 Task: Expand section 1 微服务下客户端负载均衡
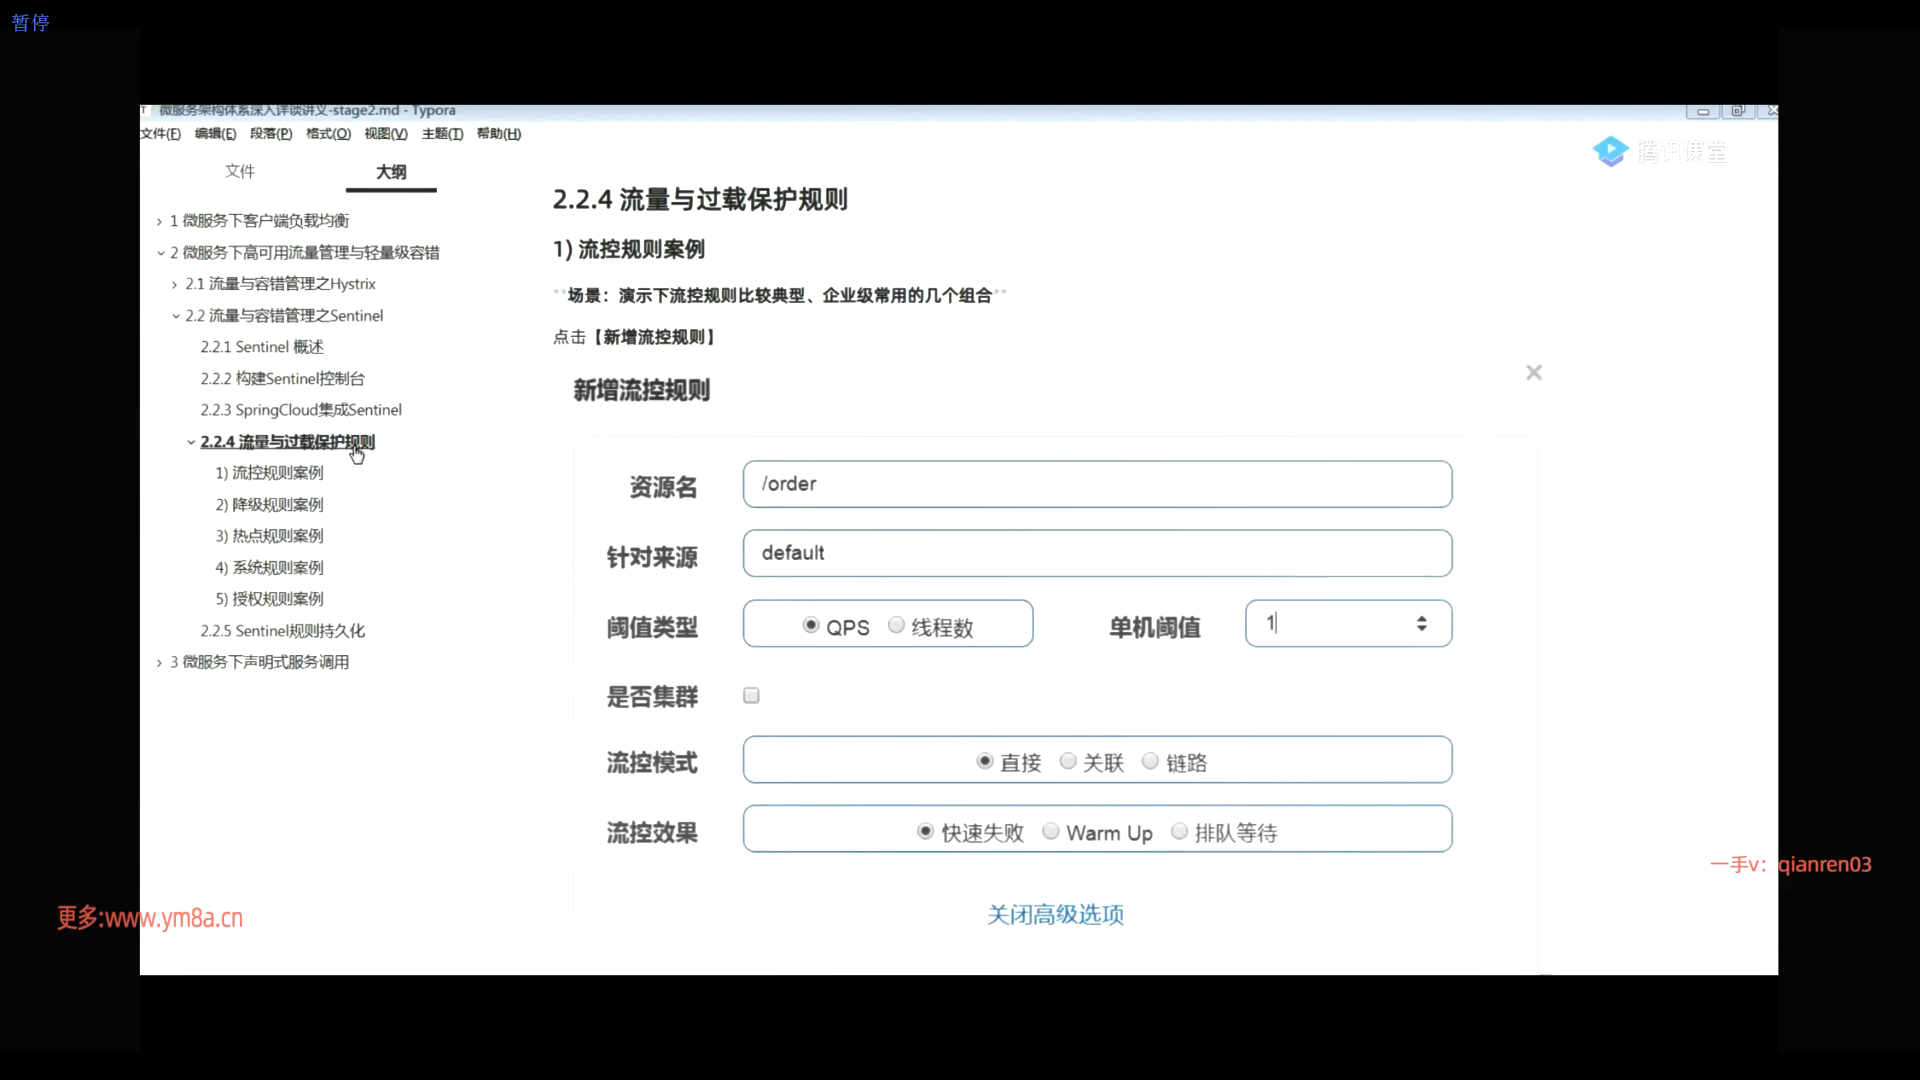[x=159, y=221]
